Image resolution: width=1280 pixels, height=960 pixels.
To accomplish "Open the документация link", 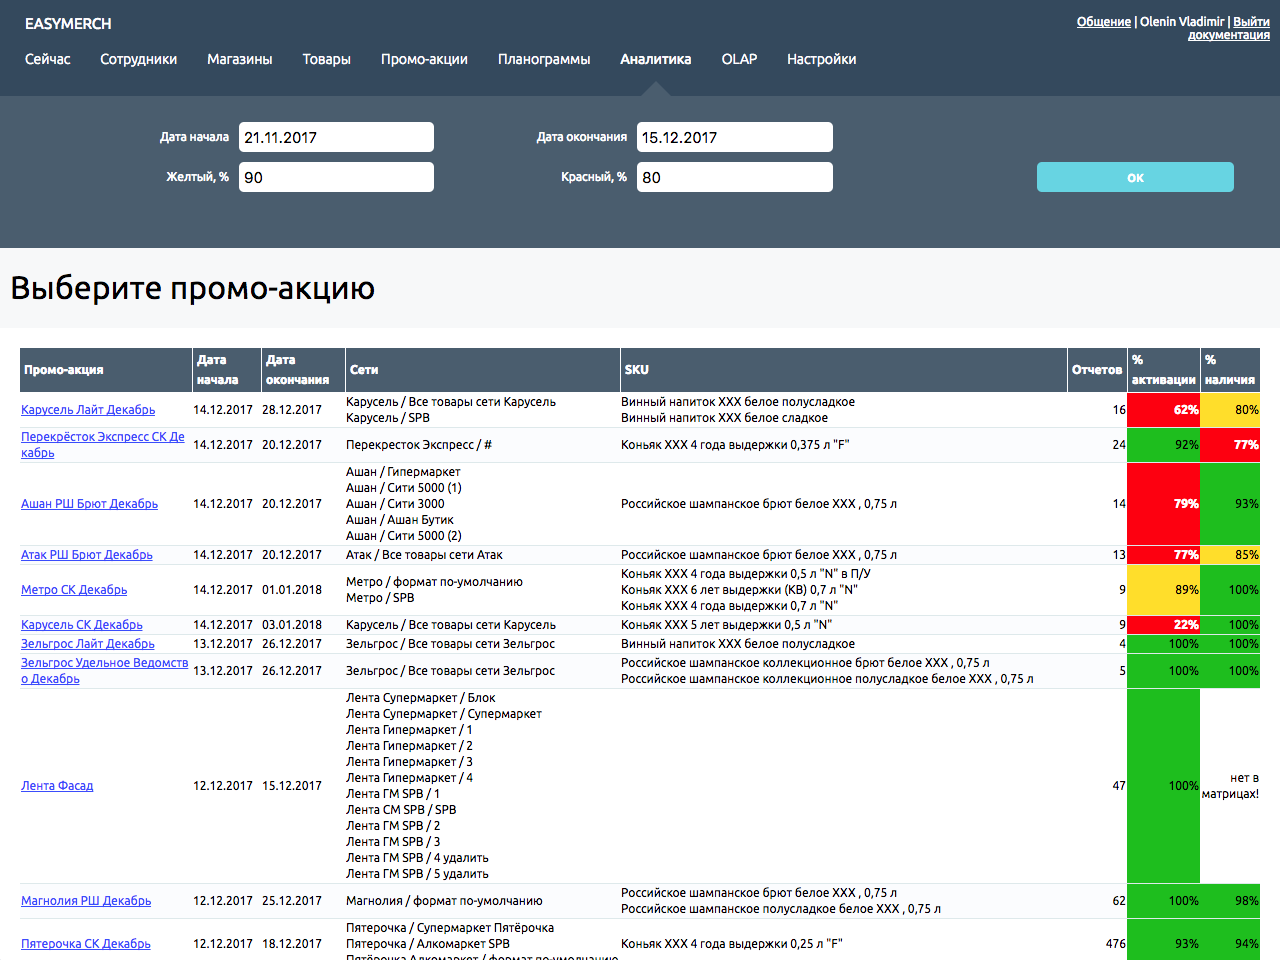I will (x=1228, y=35).
